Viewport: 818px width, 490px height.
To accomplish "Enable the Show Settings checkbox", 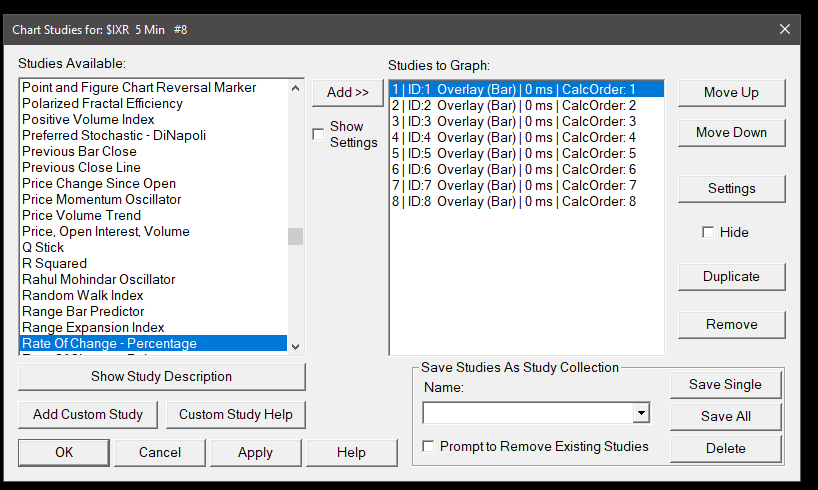I will click(319, 134).
